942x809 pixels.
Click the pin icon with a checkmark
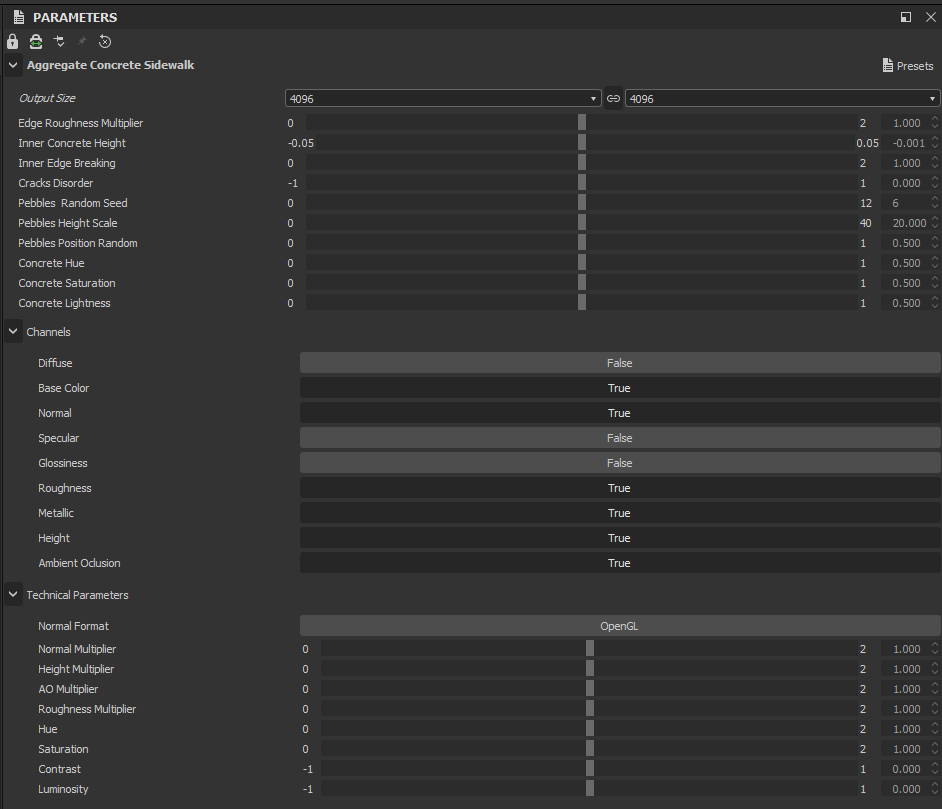click(59, 41)
